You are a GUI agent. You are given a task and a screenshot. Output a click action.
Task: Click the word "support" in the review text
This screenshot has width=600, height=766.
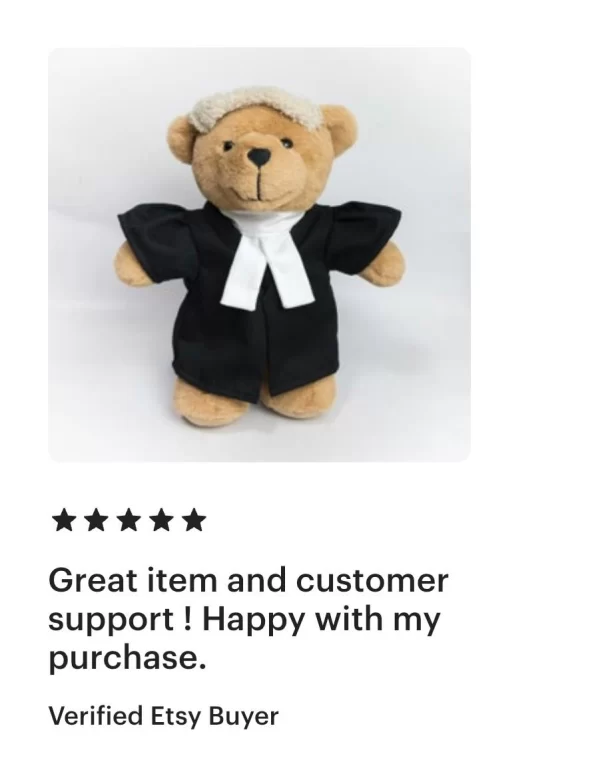click(112, 621)
